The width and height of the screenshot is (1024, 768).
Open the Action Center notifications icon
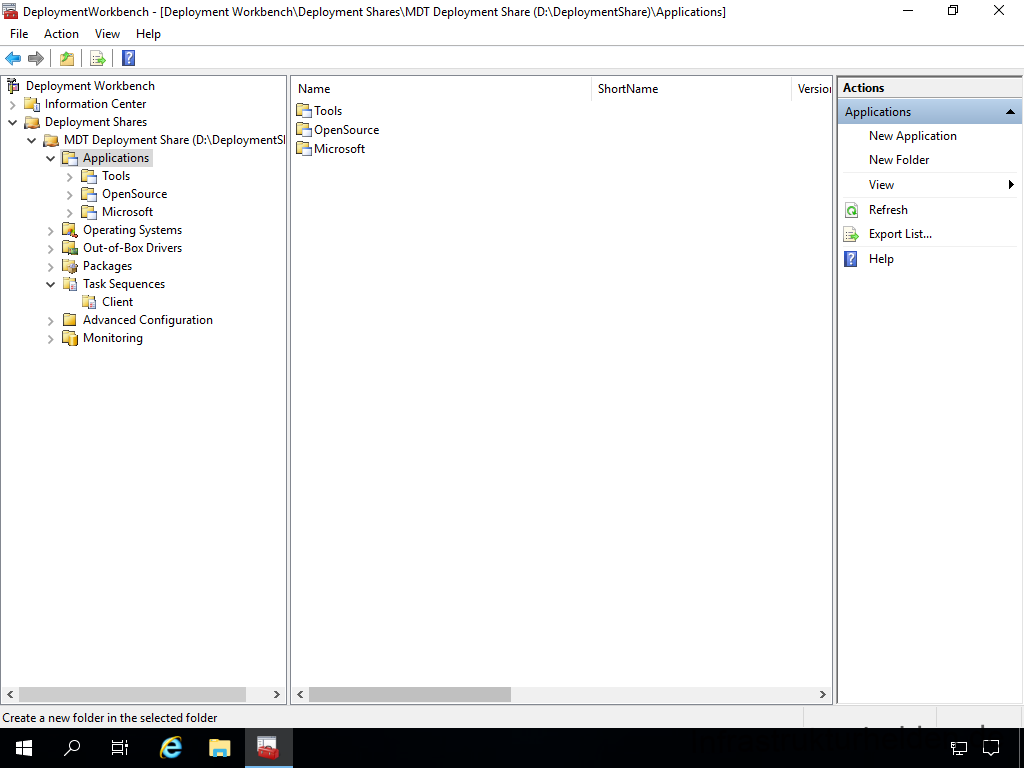point(991,748)
